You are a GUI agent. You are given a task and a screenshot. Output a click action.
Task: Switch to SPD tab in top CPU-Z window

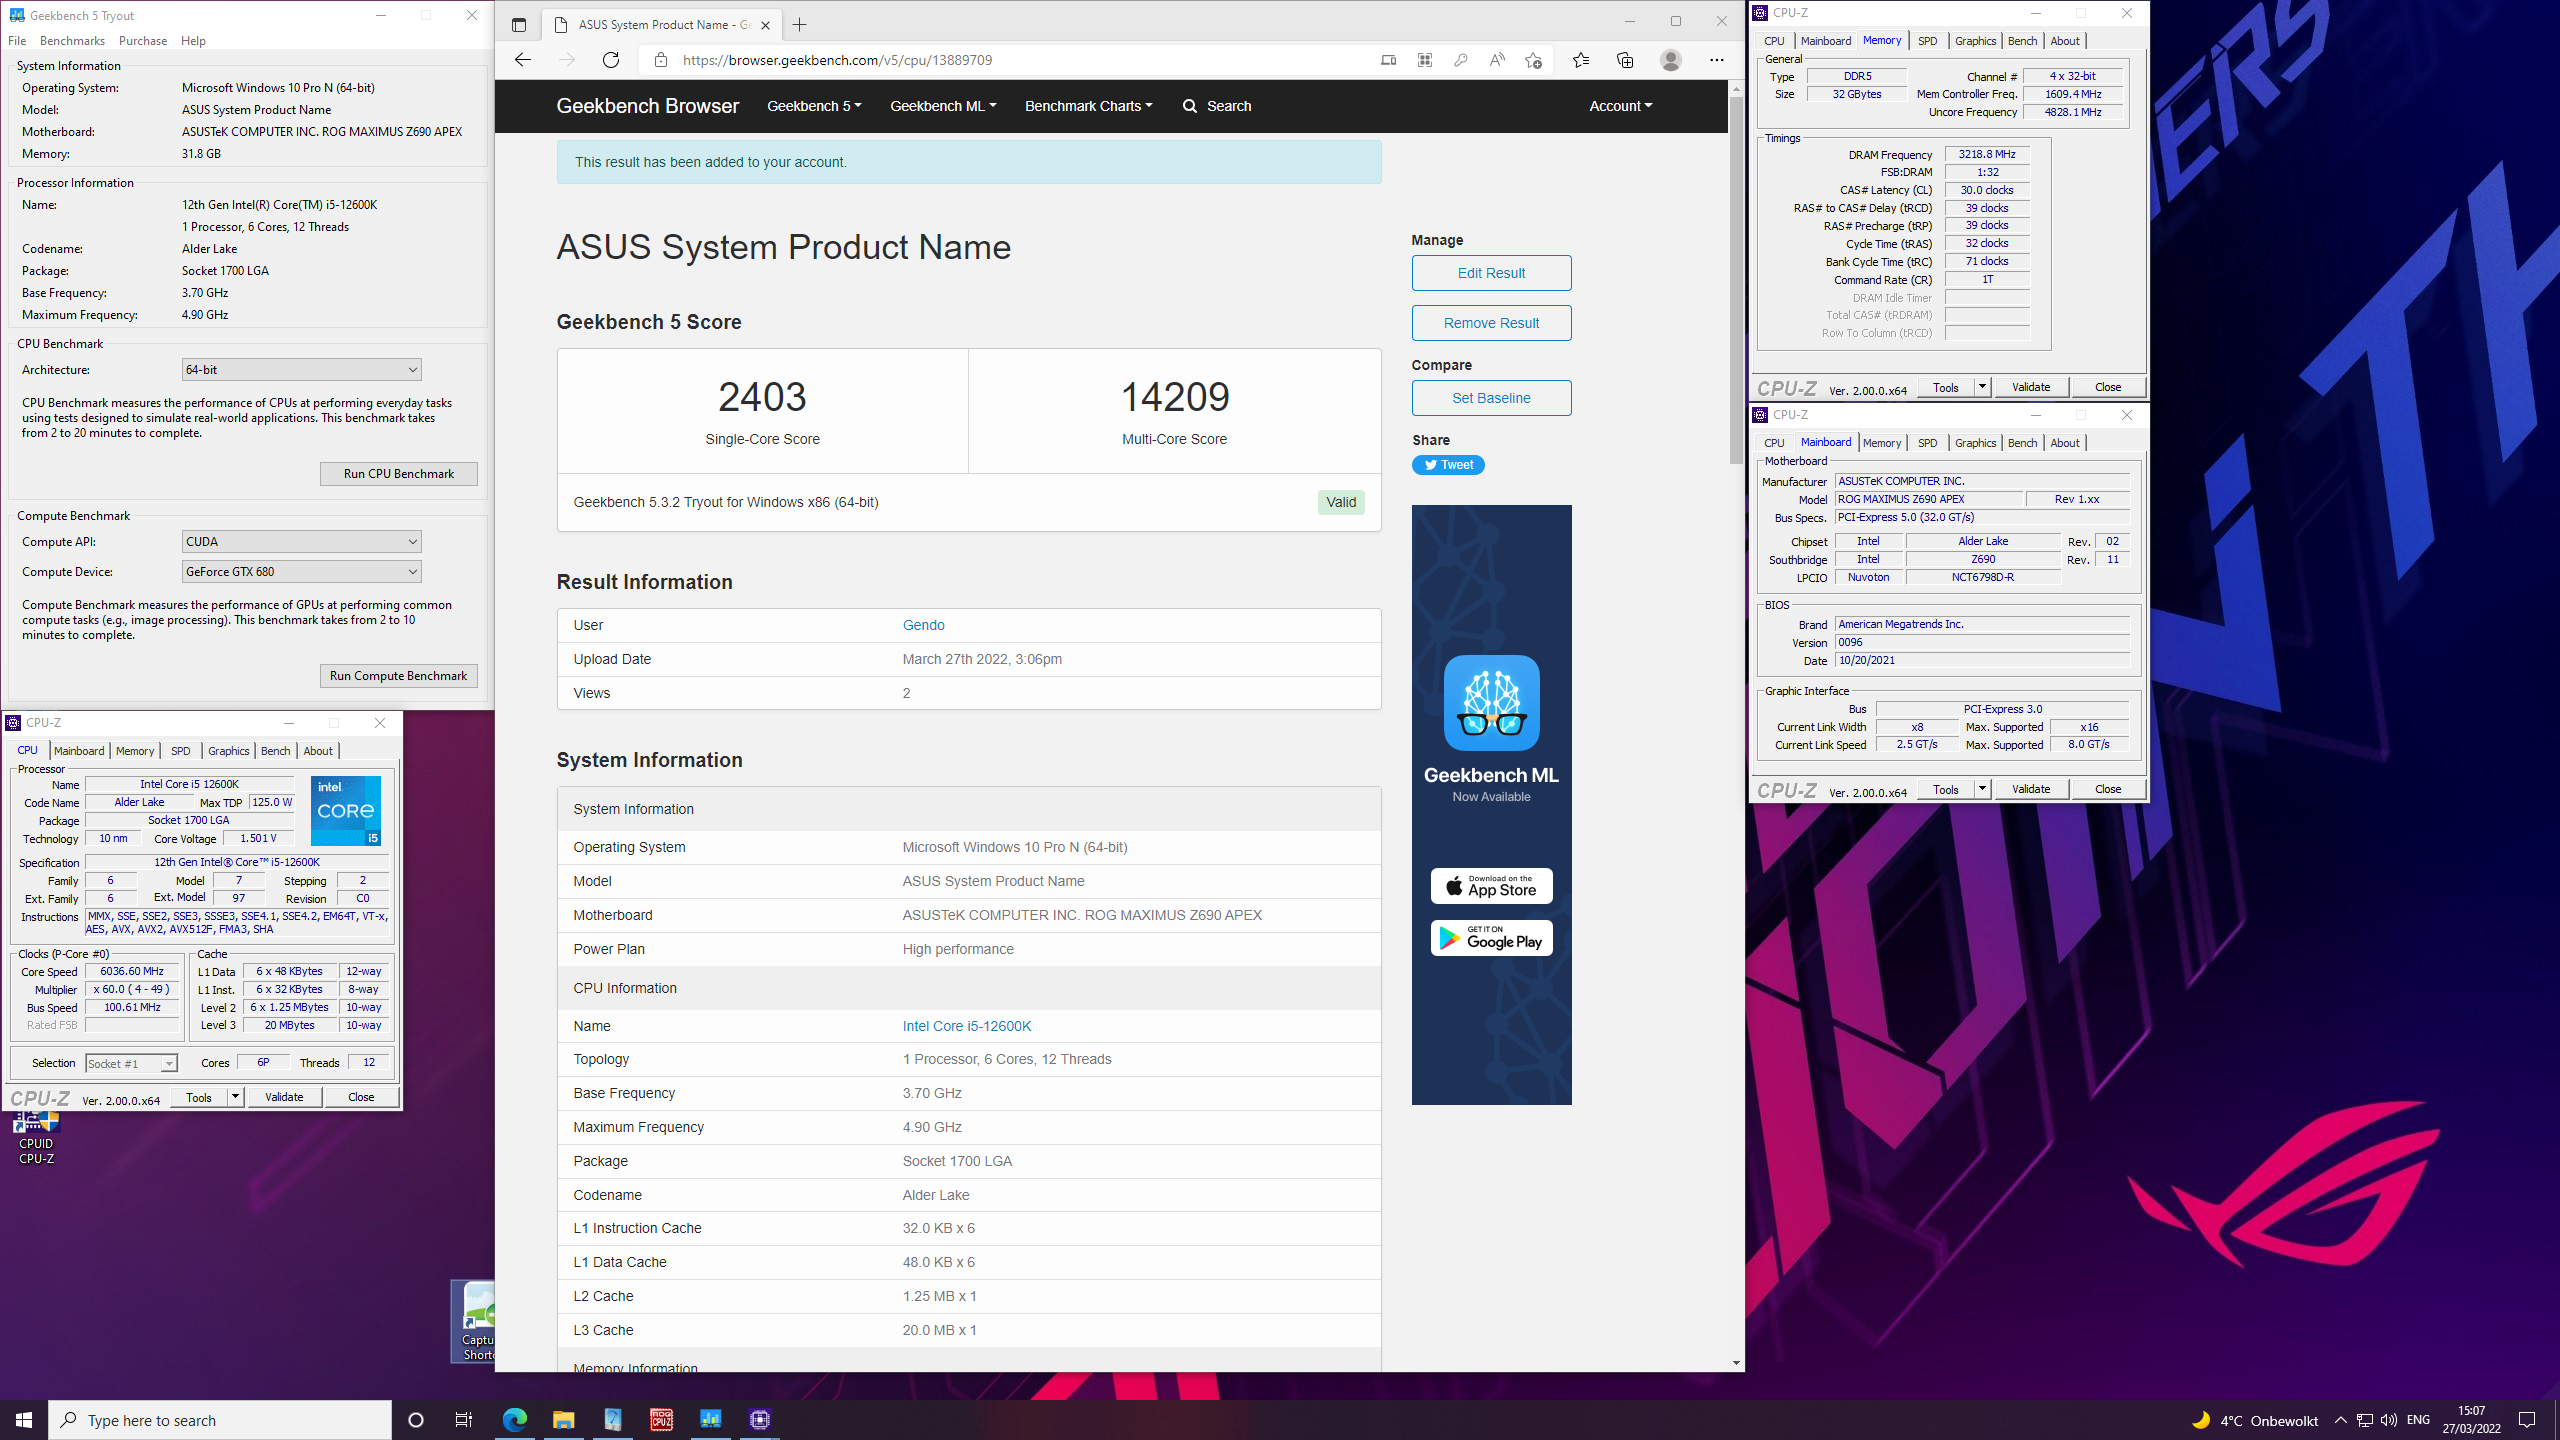[1927, 41]
